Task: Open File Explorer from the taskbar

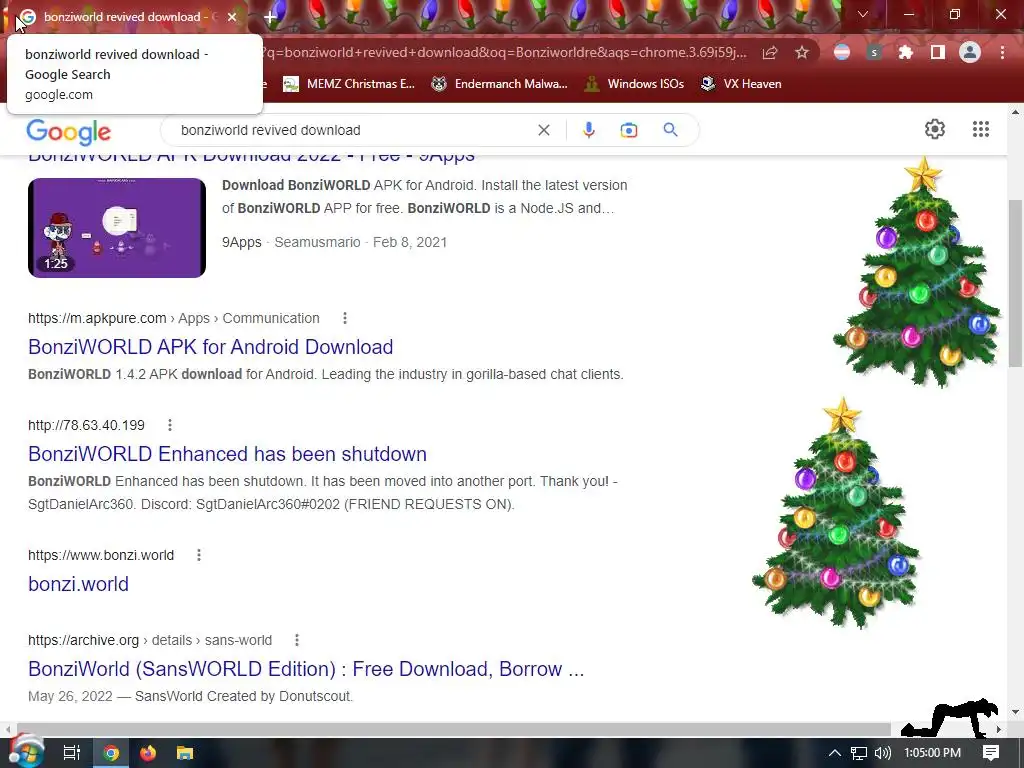Action: coord(185,753)
